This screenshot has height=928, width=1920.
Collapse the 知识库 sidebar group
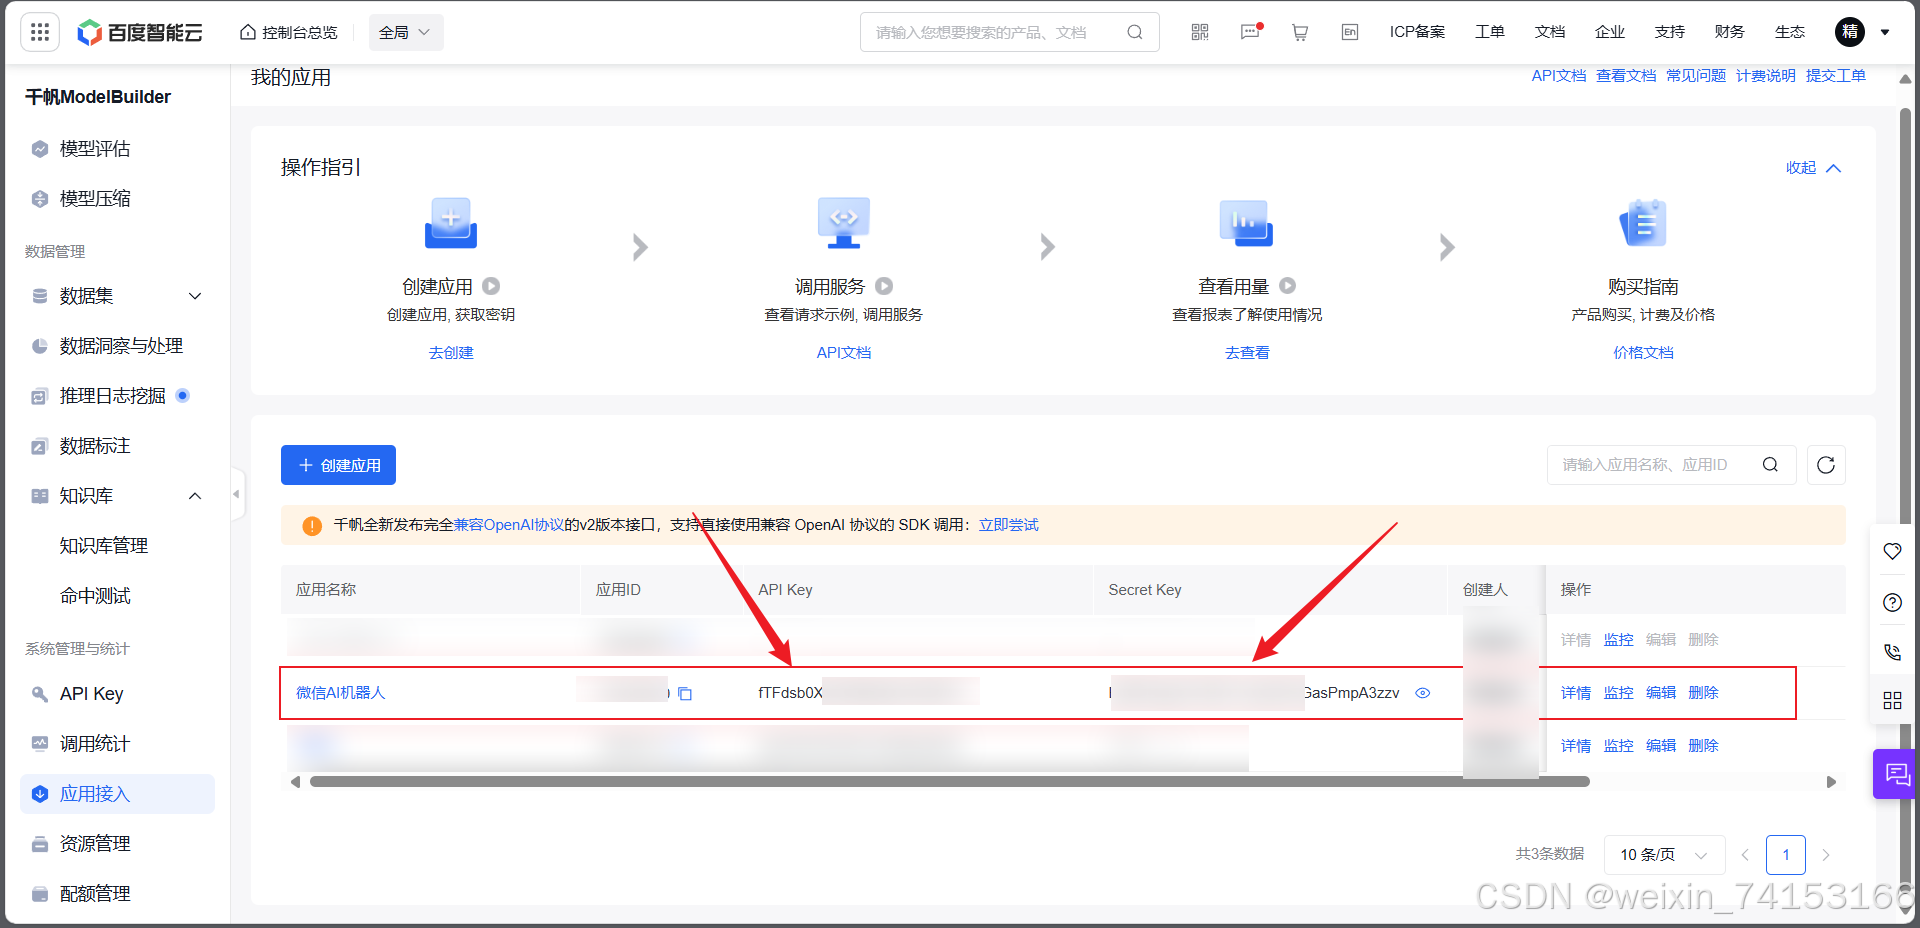(x=195, y=496)
